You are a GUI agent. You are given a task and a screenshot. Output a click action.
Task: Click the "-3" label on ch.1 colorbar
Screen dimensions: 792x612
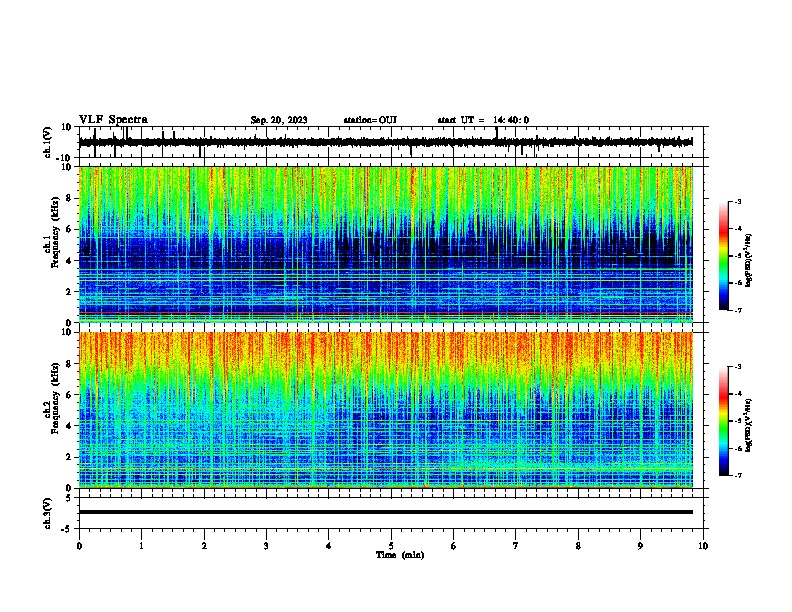[x=737, y=201]
